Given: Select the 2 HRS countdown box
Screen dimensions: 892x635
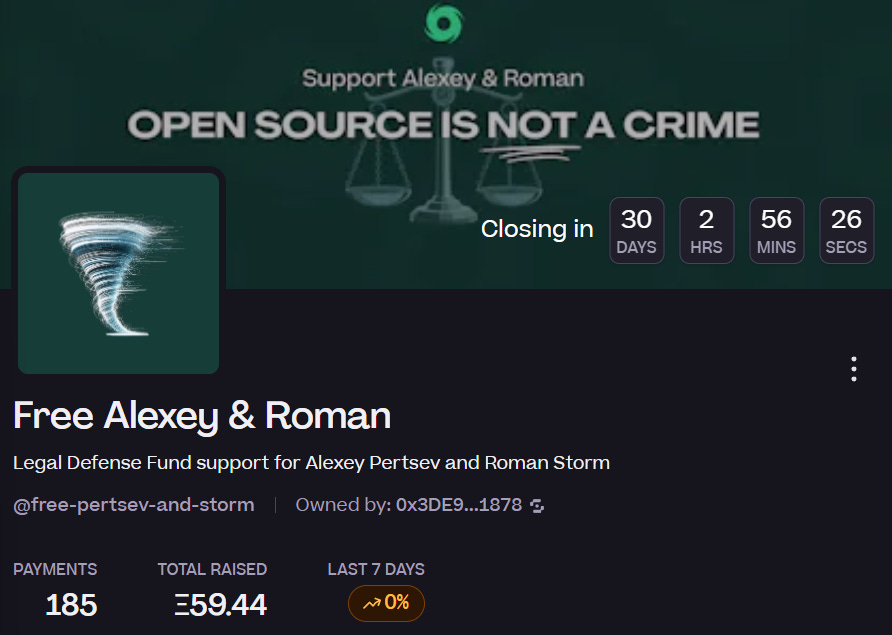Looking at the screenshot, I should click(x=707, y=230).
